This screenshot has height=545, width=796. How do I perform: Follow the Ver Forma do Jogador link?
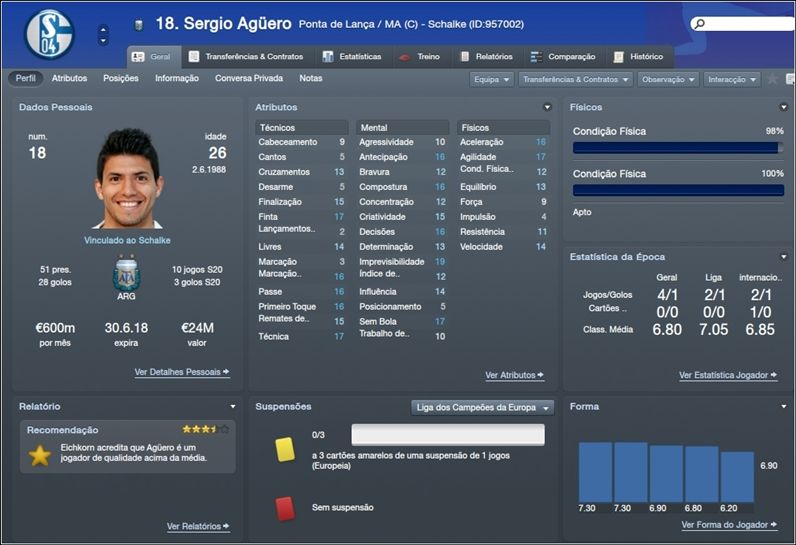pyautogui.click(x=729, y=525)
